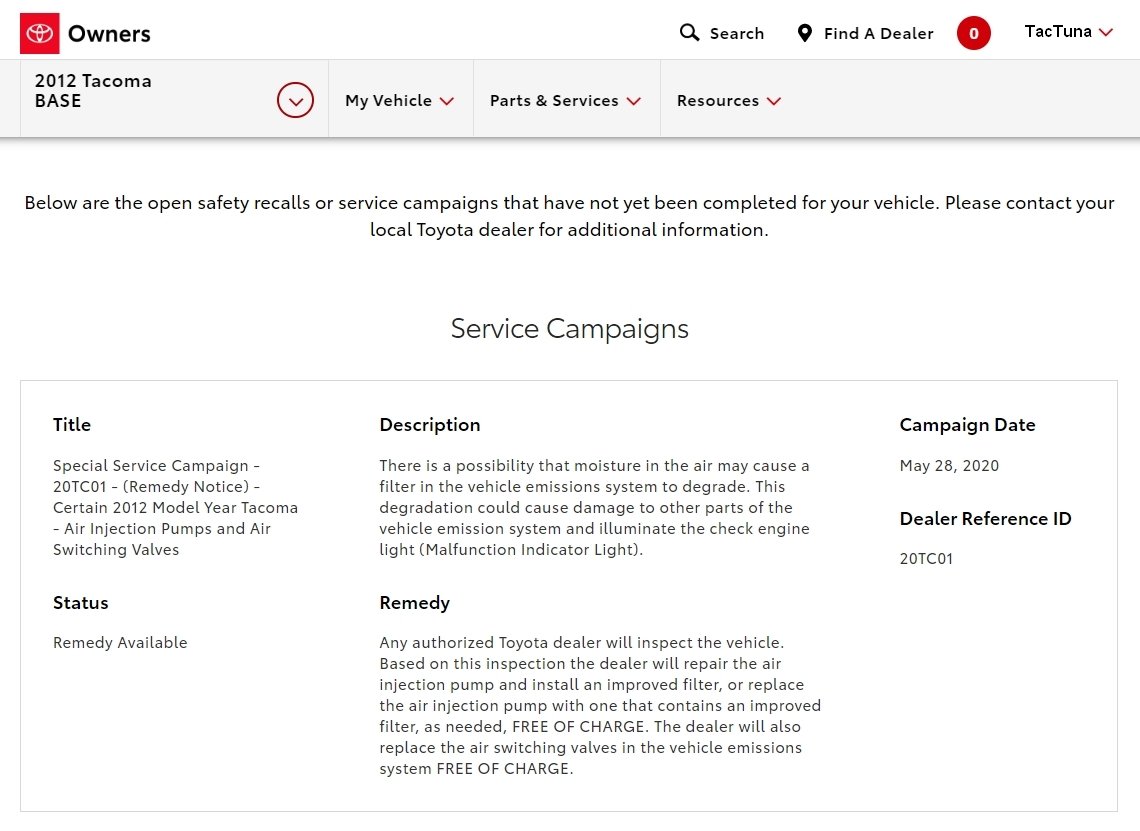Click the open safety recalls intro text

569,216
